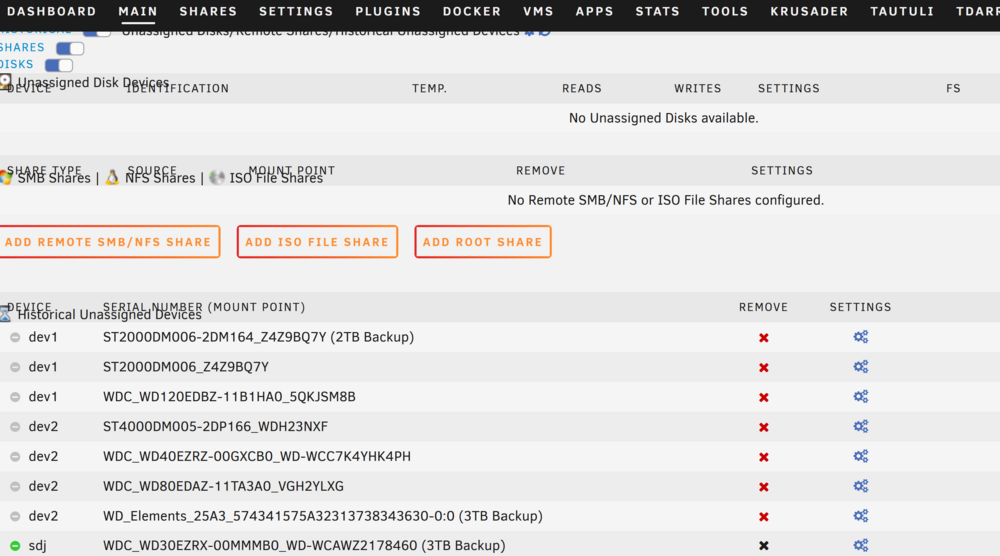Open settings gears for WDC_WD120EDBZ-11B1HA0_5QKJSM8B
Screen dimensions: 1000x556
pos(861,397)
